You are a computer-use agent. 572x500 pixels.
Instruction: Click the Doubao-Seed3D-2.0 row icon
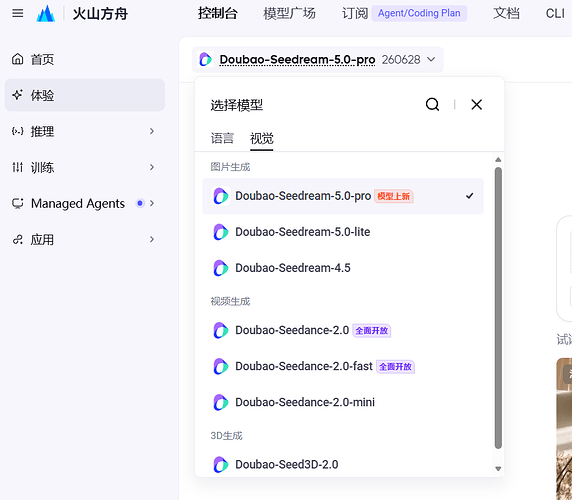pyautogui.click(x=221, y=464)
